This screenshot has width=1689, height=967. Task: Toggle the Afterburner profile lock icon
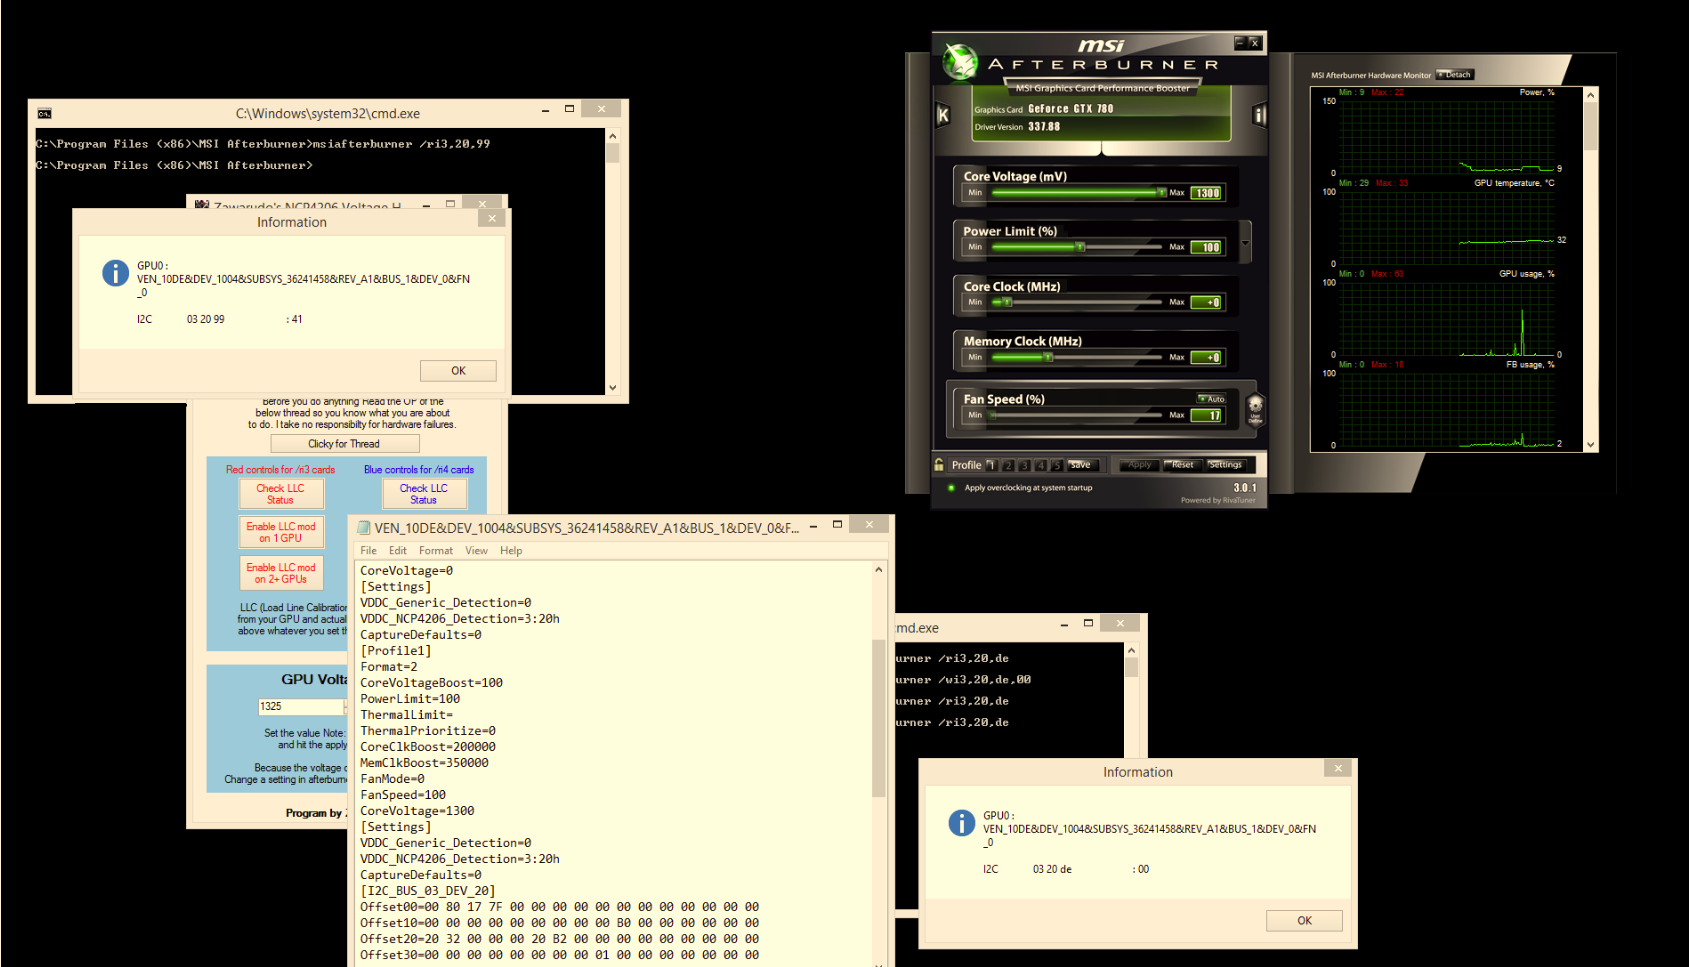point(939,464)
